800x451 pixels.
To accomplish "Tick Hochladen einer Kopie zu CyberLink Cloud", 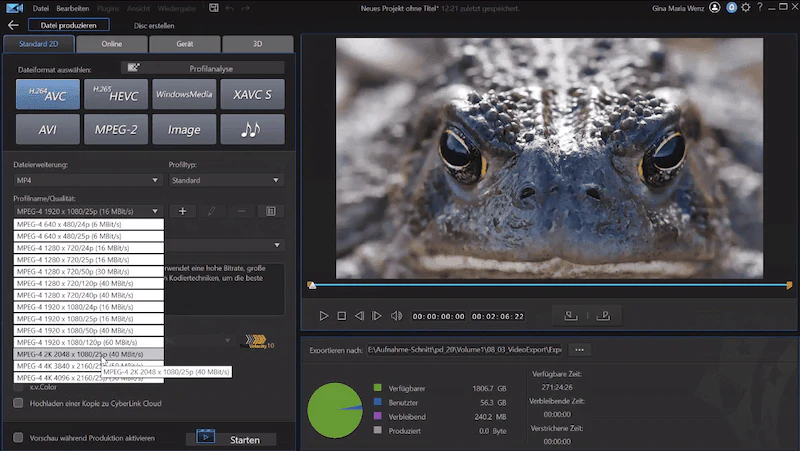I will point(18,403).
